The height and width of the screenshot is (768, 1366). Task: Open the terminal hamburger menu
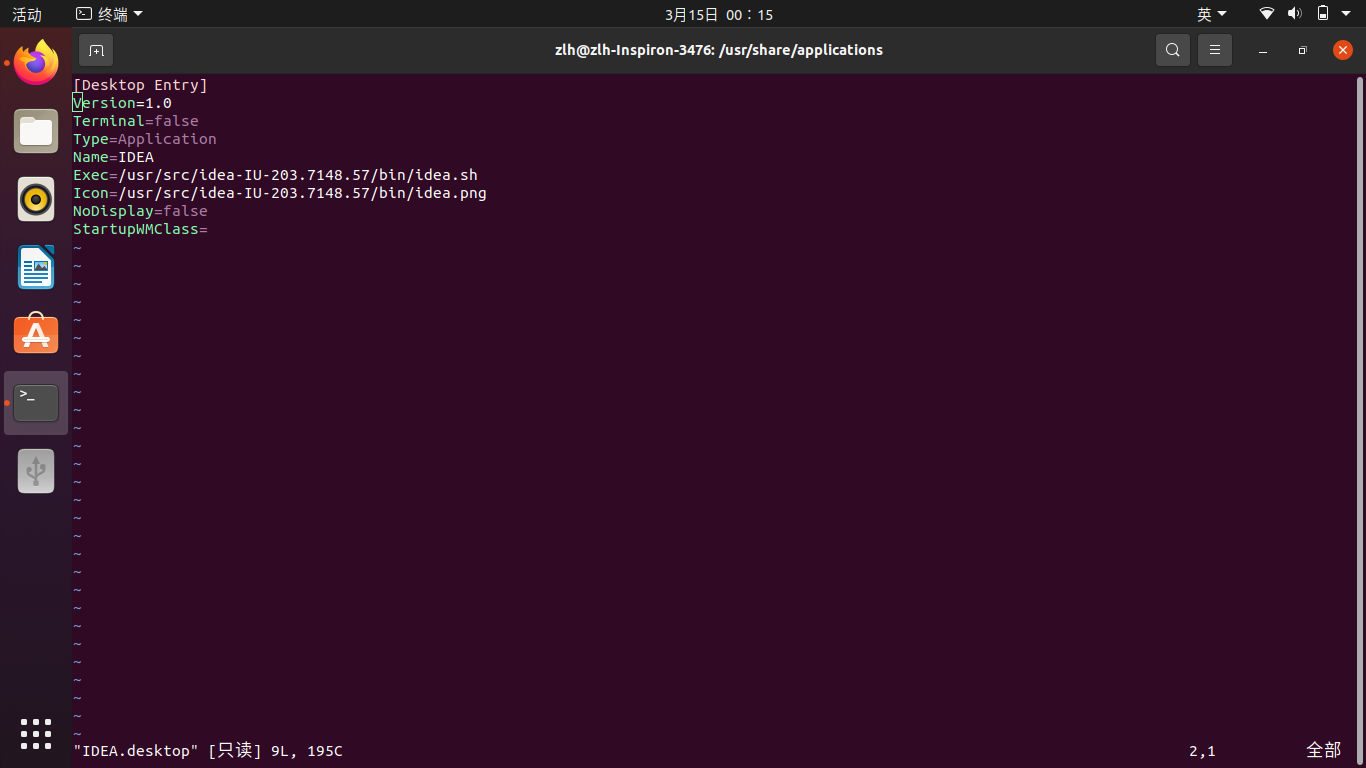pyautogui.click(x=1215, y=50)
